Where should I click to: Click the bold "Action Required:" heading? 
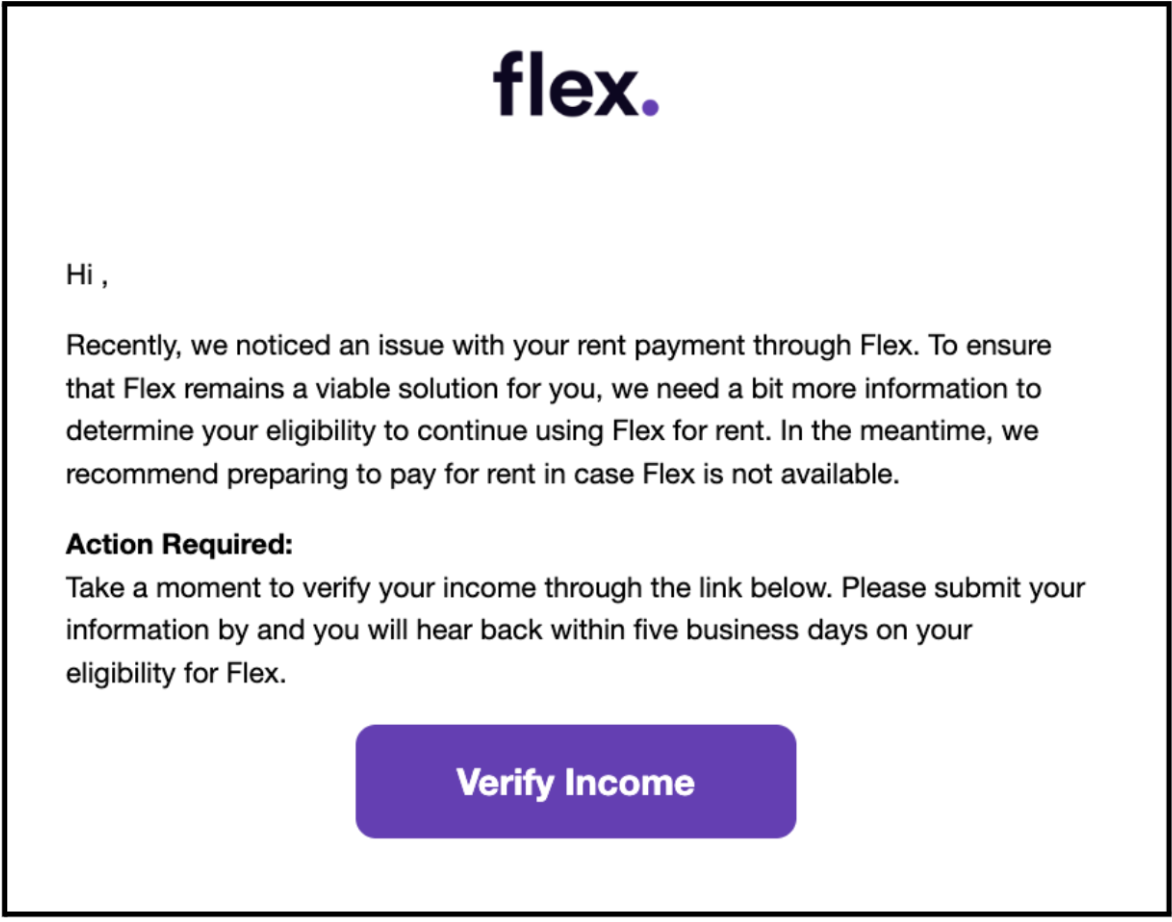[x=179, y=544]
